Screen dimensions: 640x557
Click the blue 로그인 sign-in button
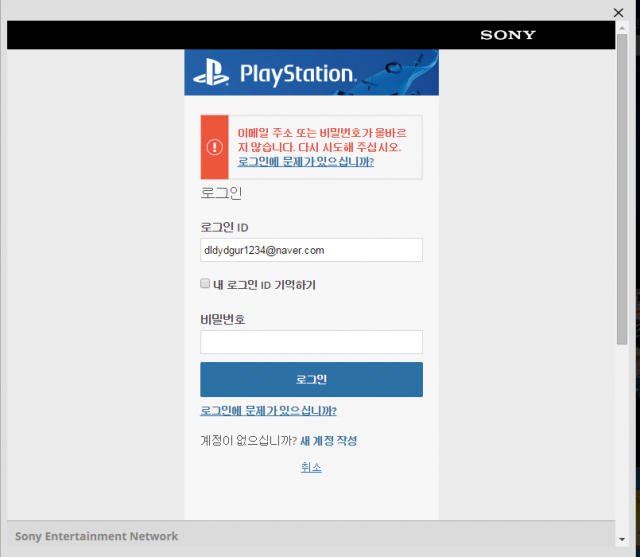tap(311, 379)
